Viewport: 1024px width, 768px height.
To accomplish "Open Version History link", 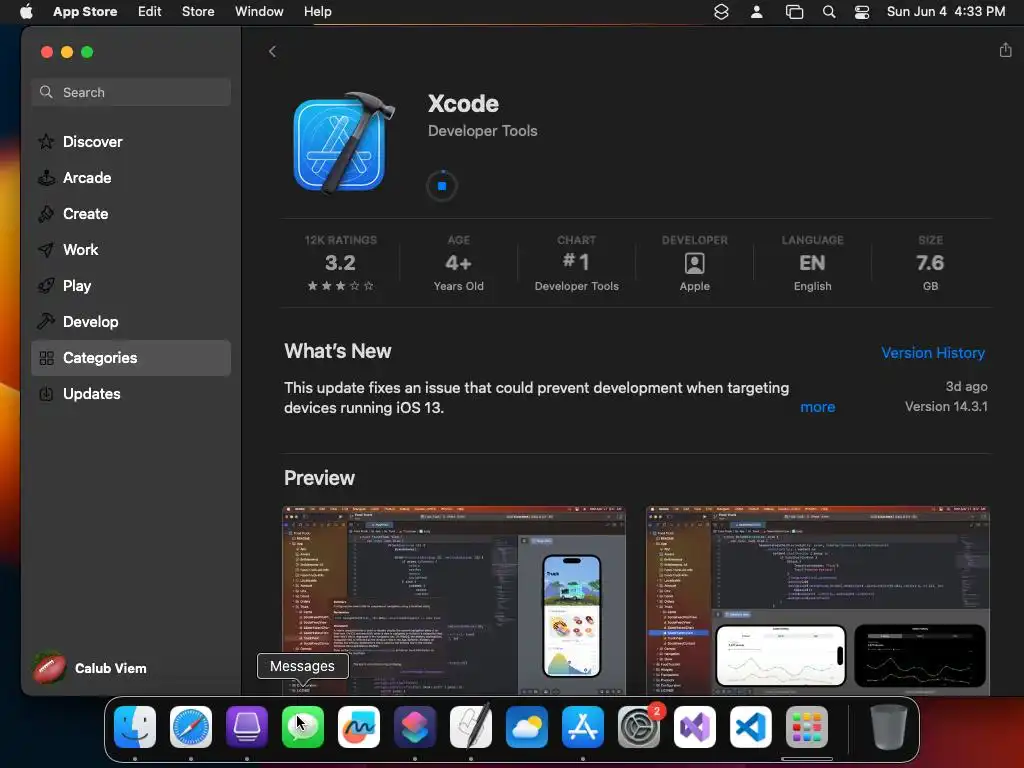I will (933, 353).
